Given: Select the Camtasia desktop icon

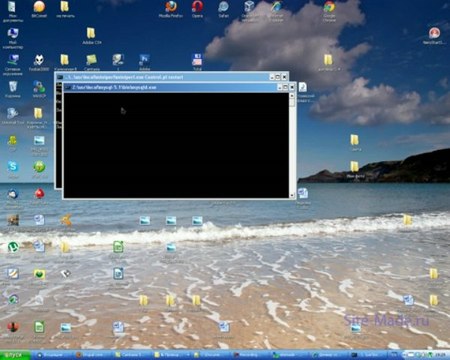Looking at the screenshot, I should pos(91,60).
